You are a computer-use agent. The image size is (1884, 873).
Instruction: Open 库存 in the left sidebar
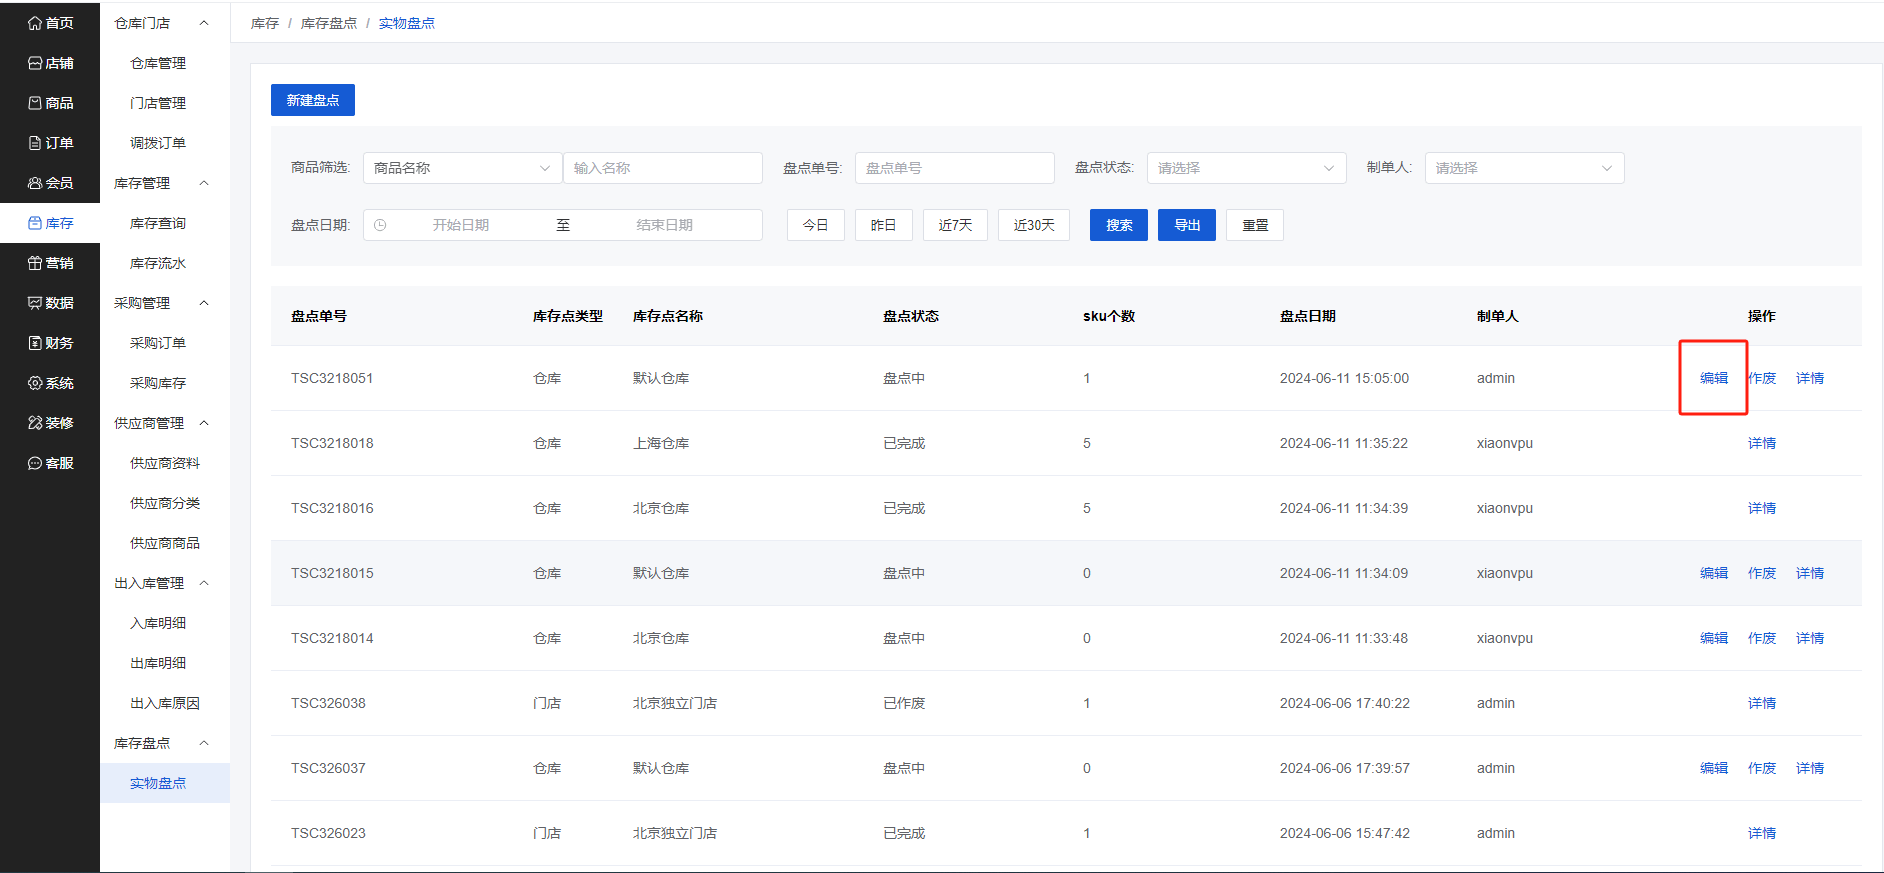[50, 223]
